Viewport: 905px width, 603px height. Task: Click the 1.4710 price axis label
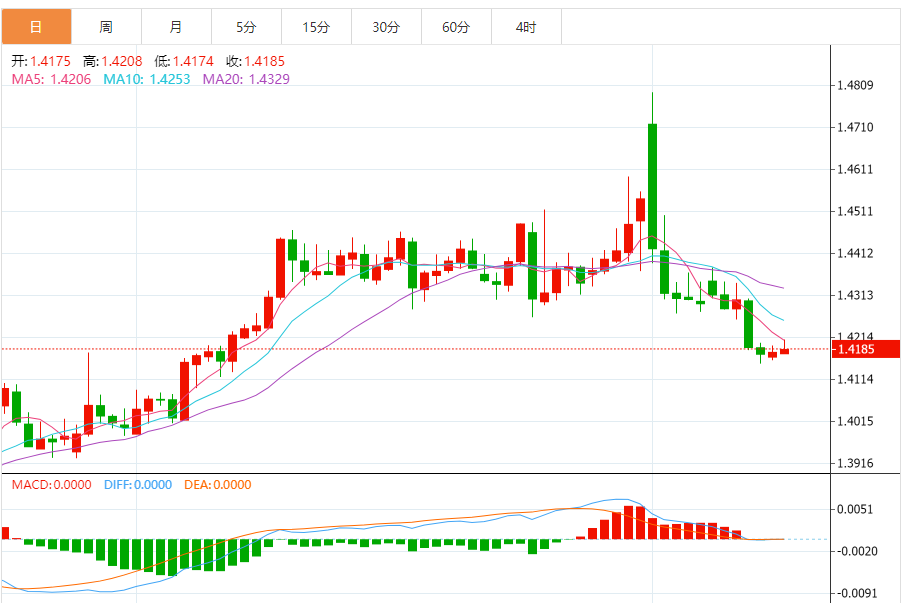tap(855, 128)
